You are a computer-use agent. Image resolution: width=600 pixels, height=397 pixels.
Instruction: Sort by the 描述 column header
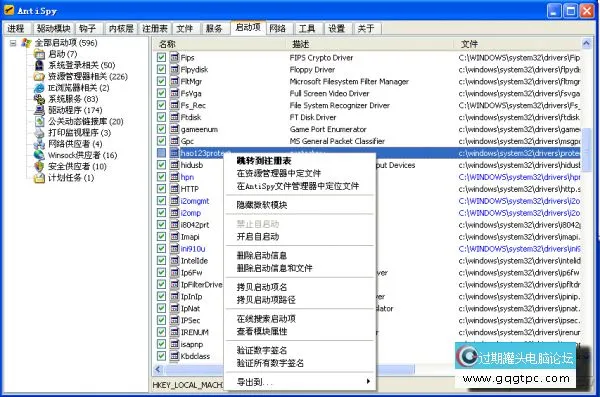pos(371,44)
